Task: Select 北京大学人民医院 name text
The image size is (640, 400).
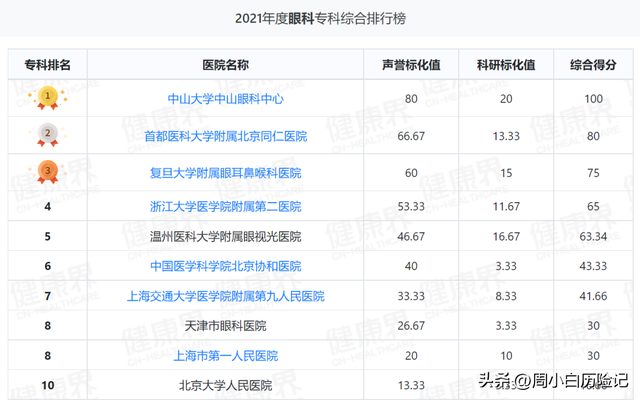Action: click(226, 385)
